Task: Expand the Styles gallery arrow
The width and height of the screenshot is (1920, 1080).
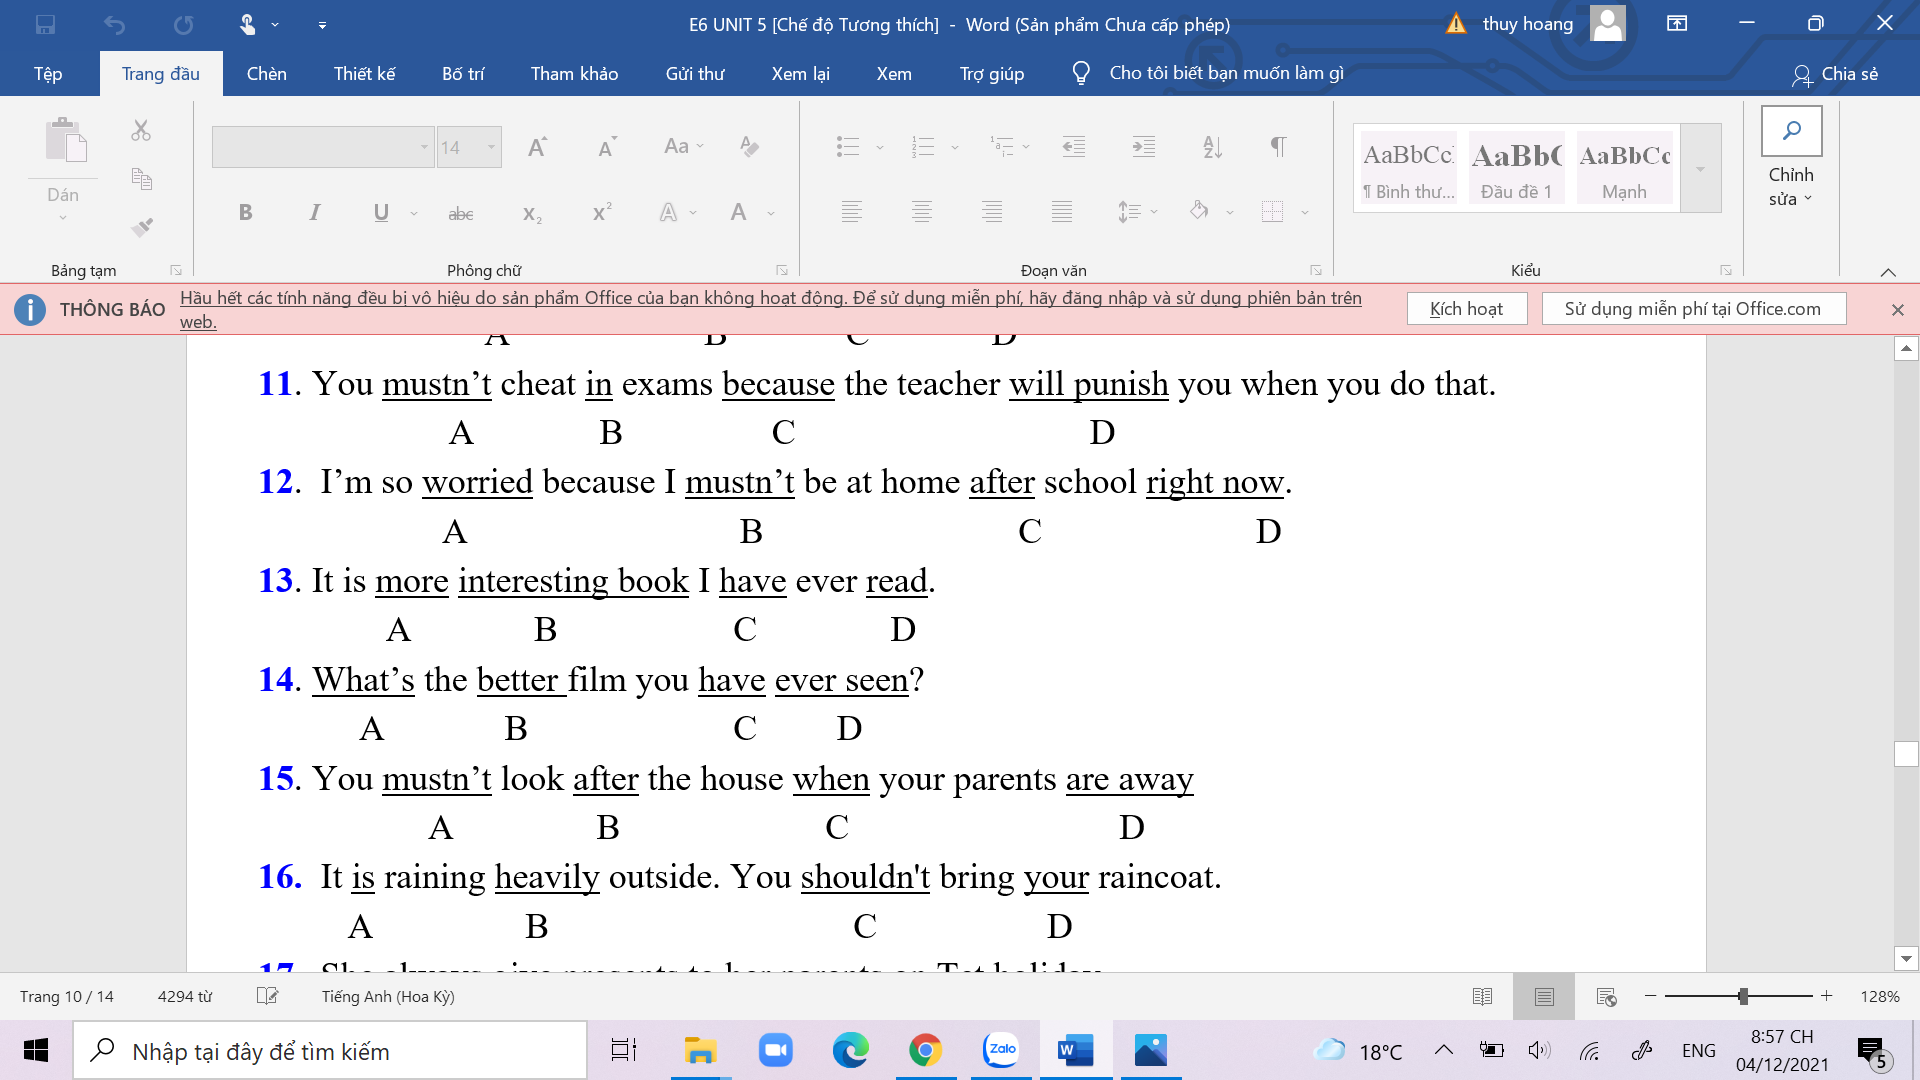Action: tap(1700, 168)
